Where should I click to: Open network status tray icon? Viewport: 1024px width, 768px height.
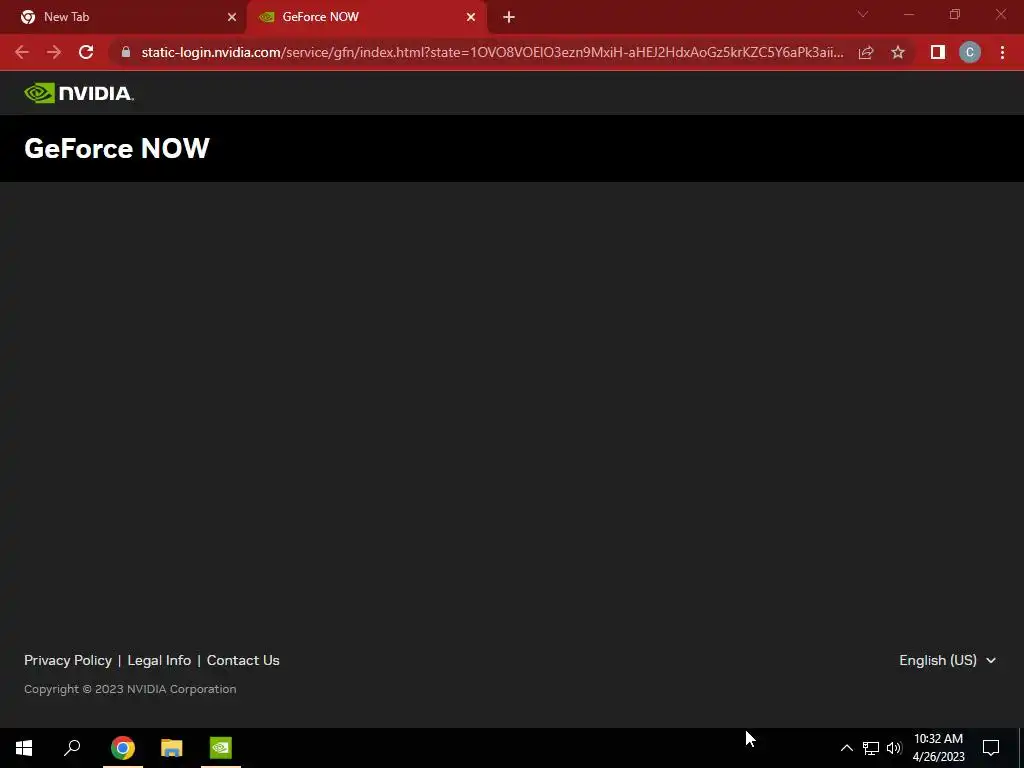[x=871, y=748]
